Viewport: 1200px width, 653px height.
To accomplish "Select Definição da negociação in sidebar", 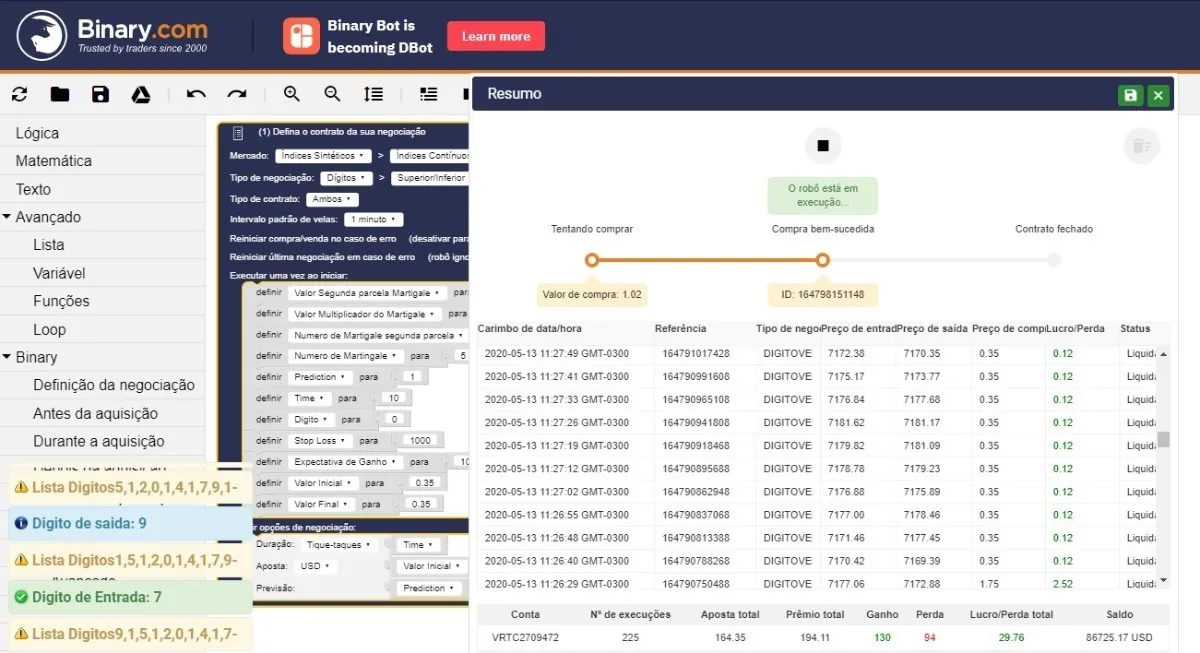I will [x=113, y=385].
